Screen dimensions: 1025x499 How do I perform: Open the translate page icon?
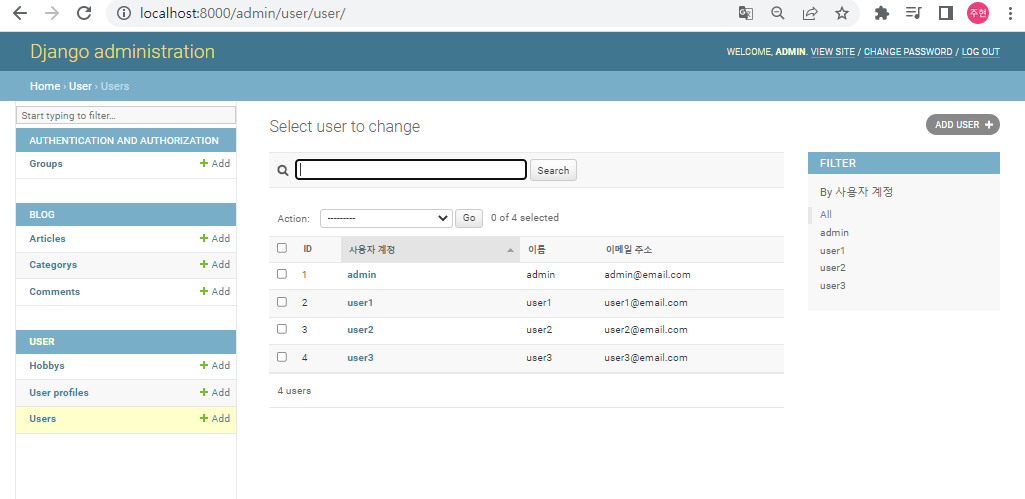click(745, 13)
